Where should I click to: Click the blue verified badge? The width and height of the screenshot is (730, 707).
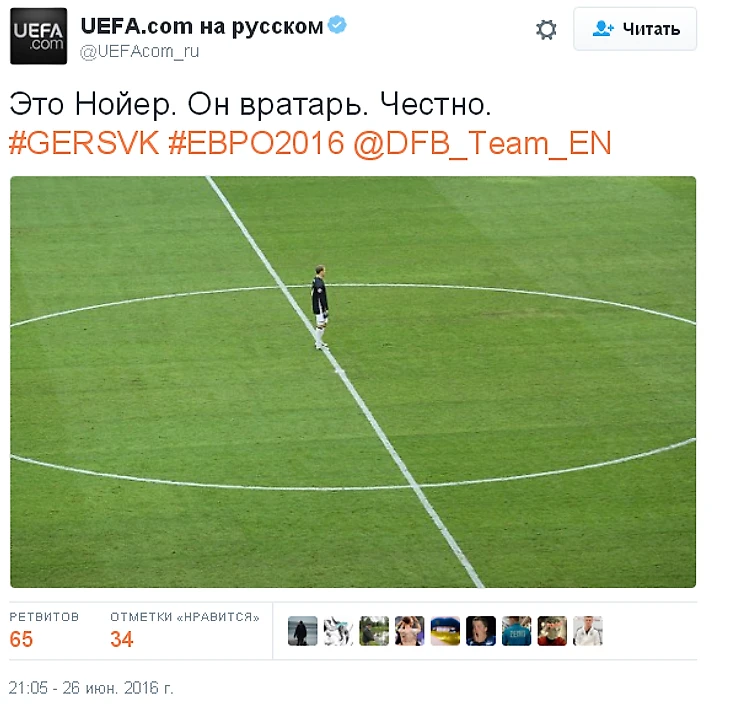[x=337, y=25]
